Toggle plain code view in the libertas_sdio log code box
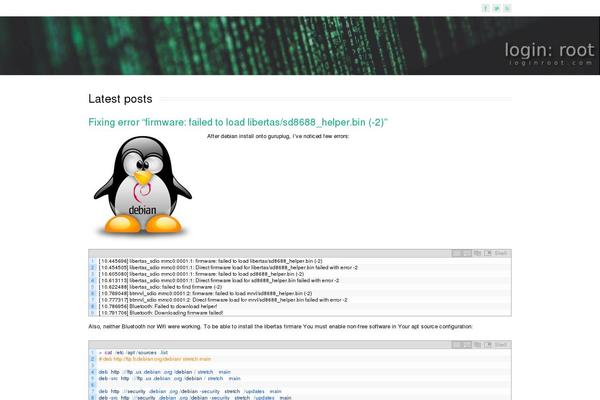The height and width of the screenshot is (400, 600). (467, 253)
